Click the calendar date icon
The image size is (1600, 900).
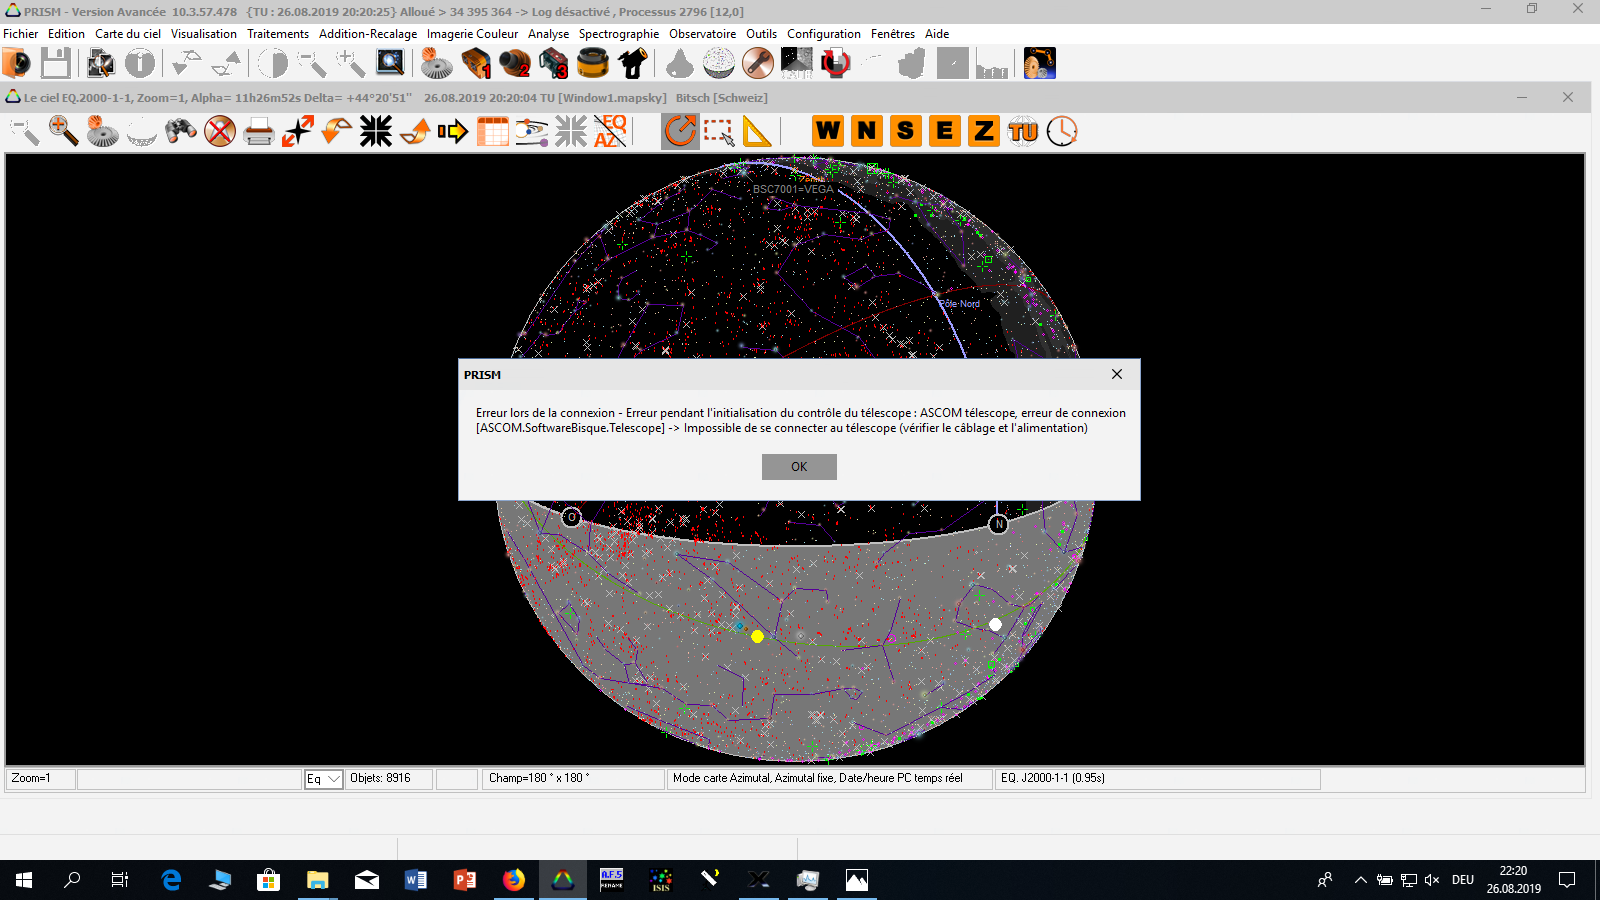click(x=493, y=131)
